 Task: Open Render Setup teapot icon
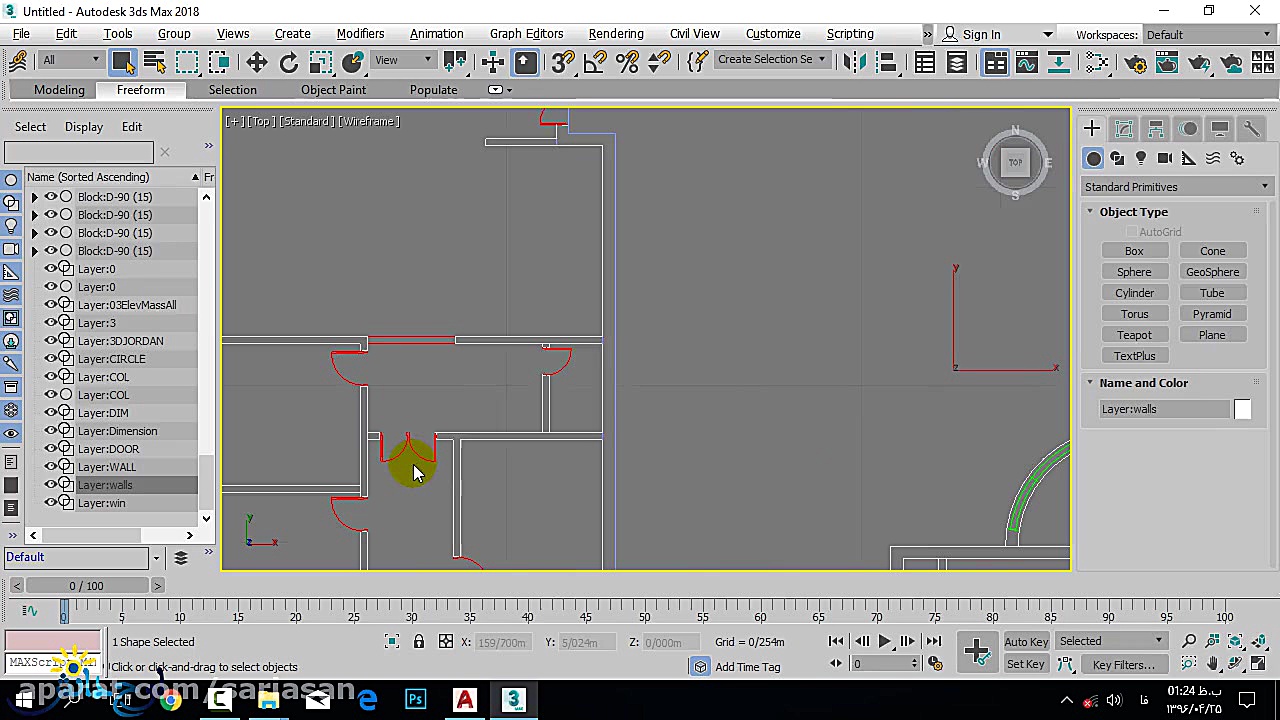click(1135, 63)
